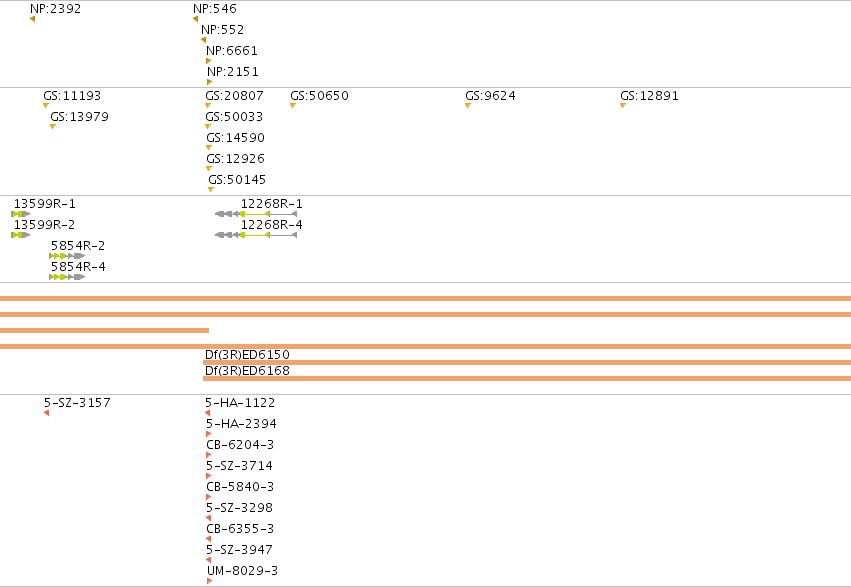Click the triangle marker below NP:2392
851x587 pixels.
33,20
